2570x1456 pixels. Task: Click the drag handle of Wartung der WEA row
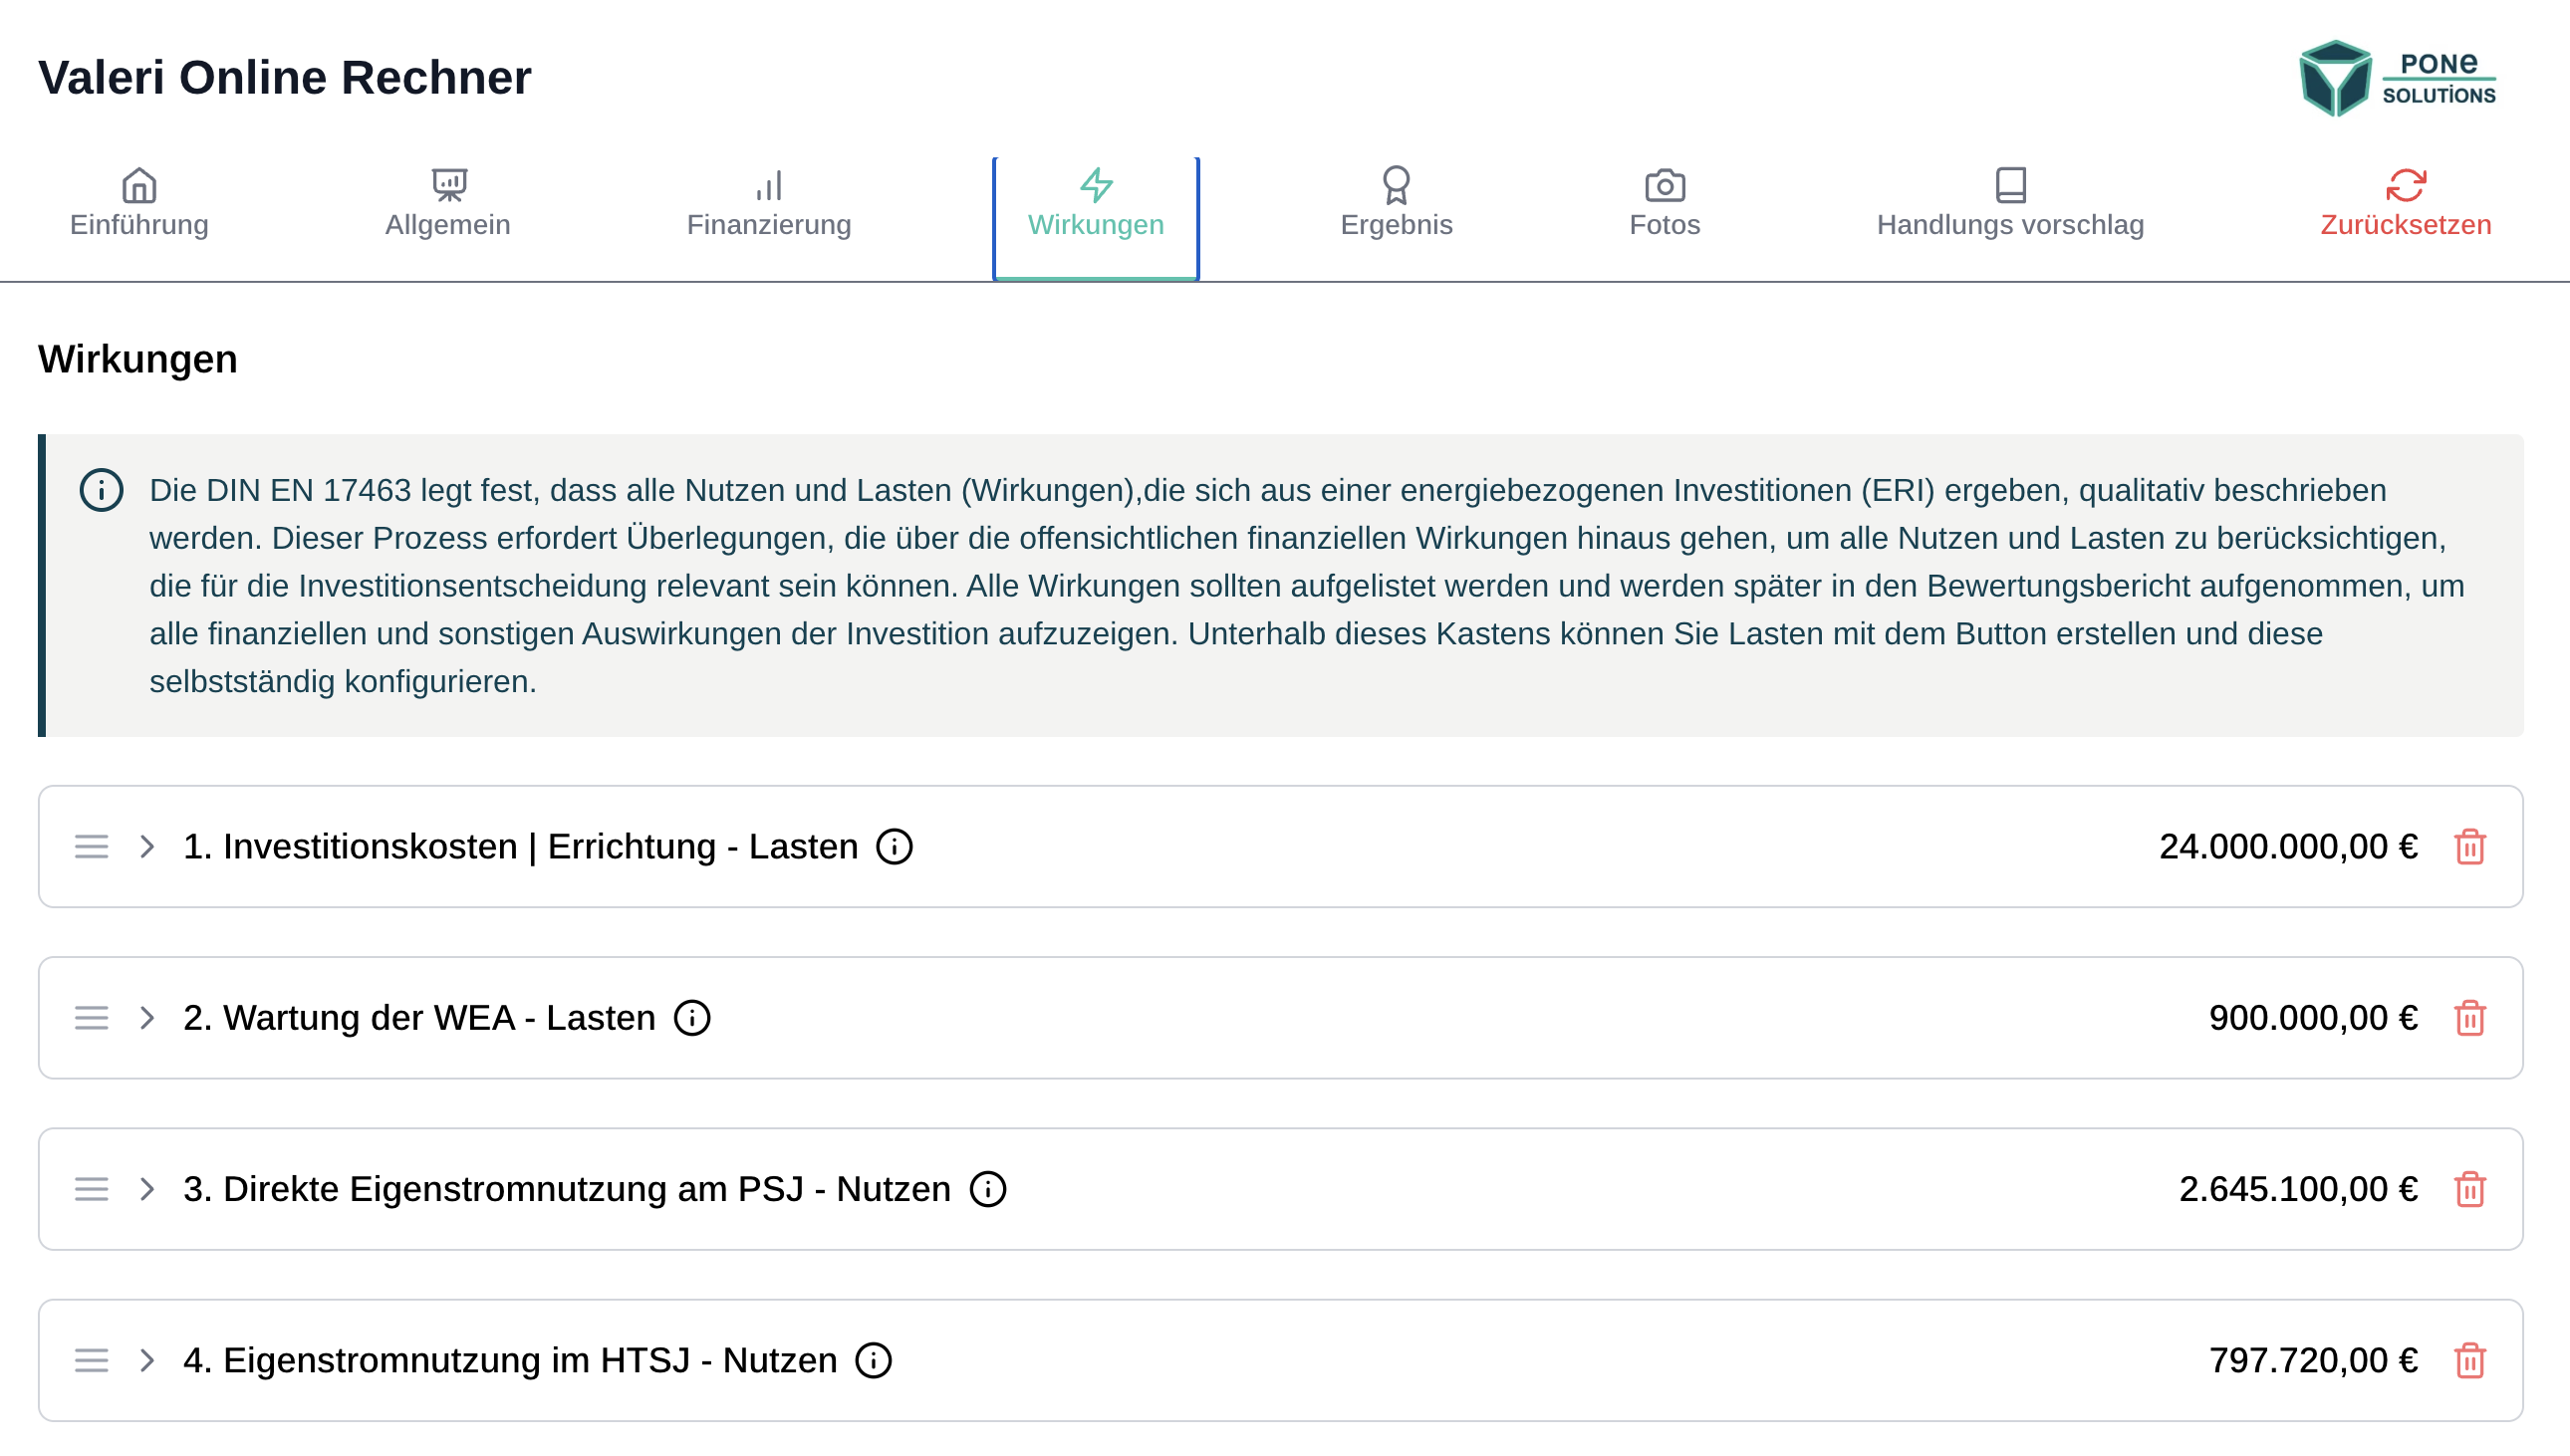(x=91, y=1017)
